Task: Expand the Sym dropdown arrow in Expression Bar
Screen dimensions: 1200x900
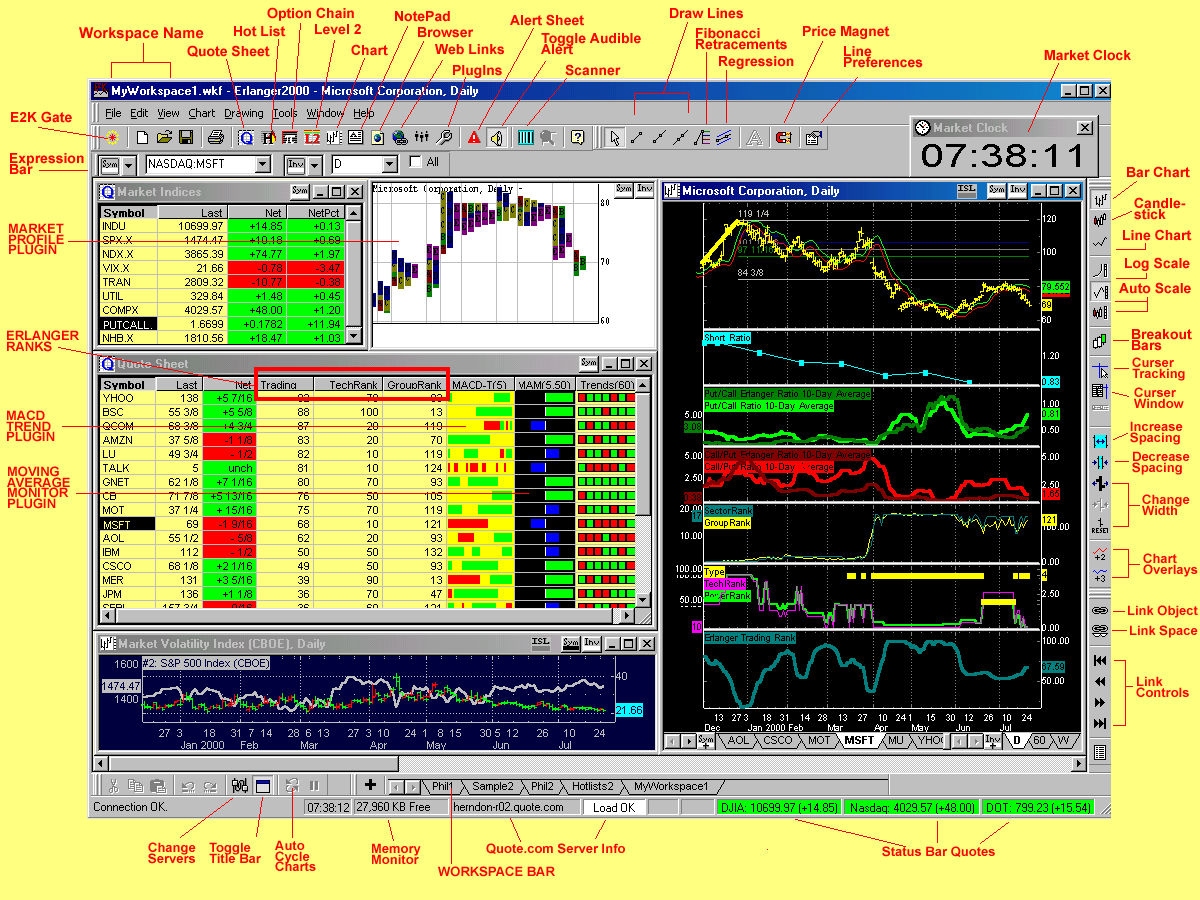Action: click(129, 164)
